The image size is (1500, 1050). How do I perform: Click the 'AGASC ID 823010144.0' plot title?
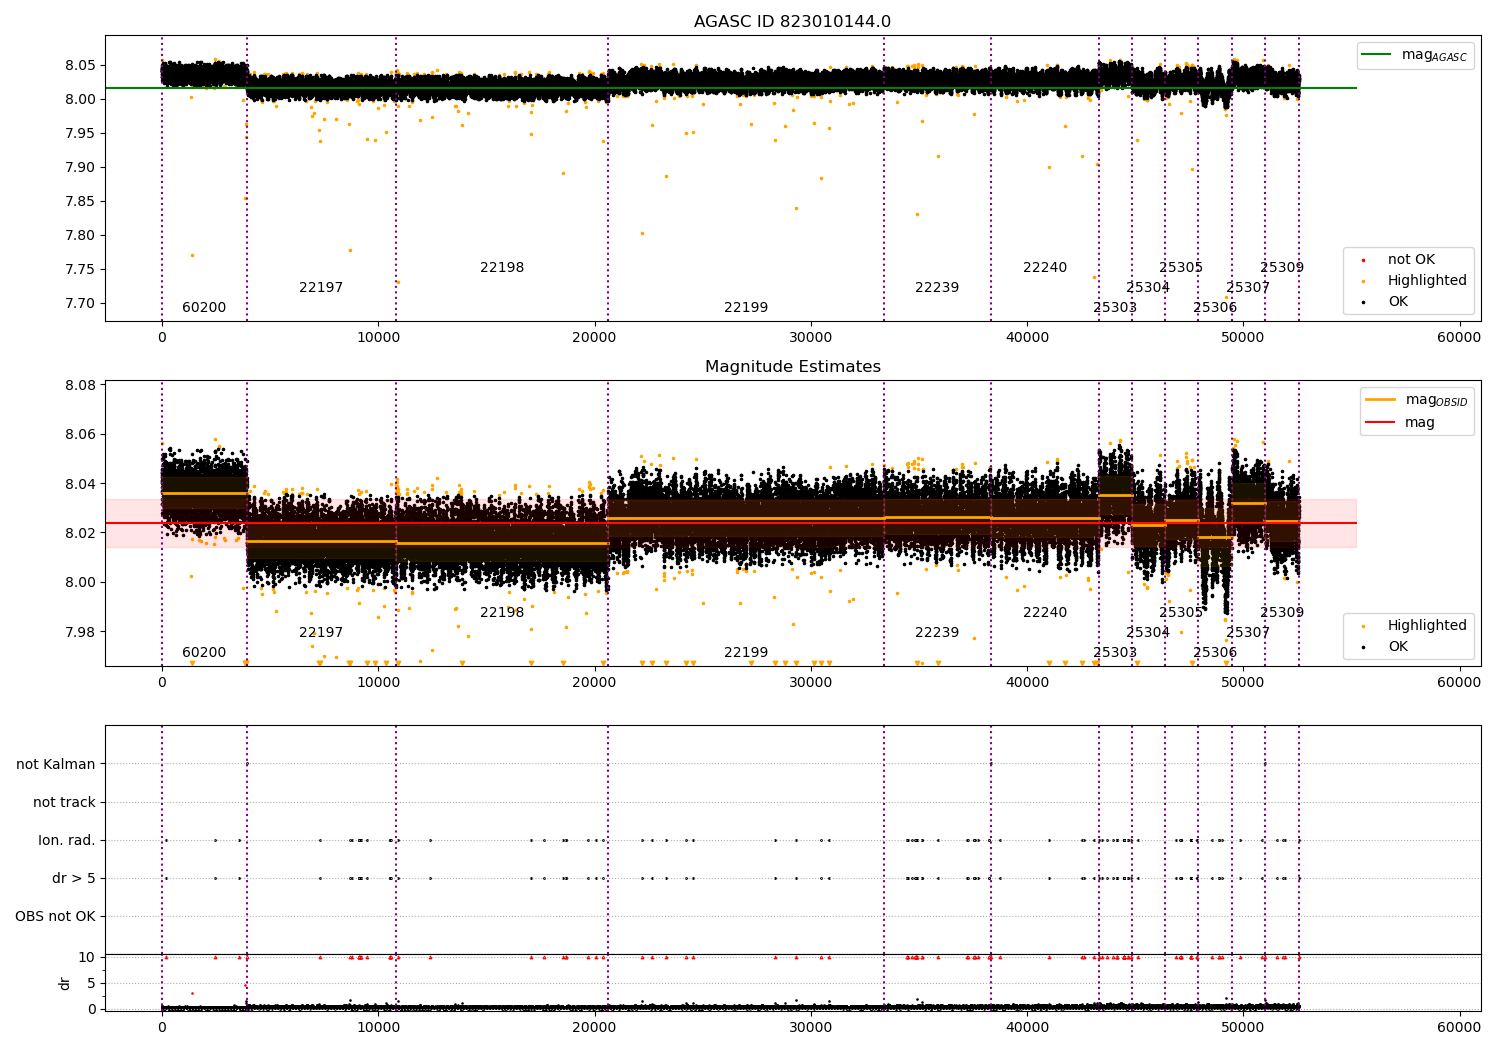pyautogui.click(x=792, y=22)
